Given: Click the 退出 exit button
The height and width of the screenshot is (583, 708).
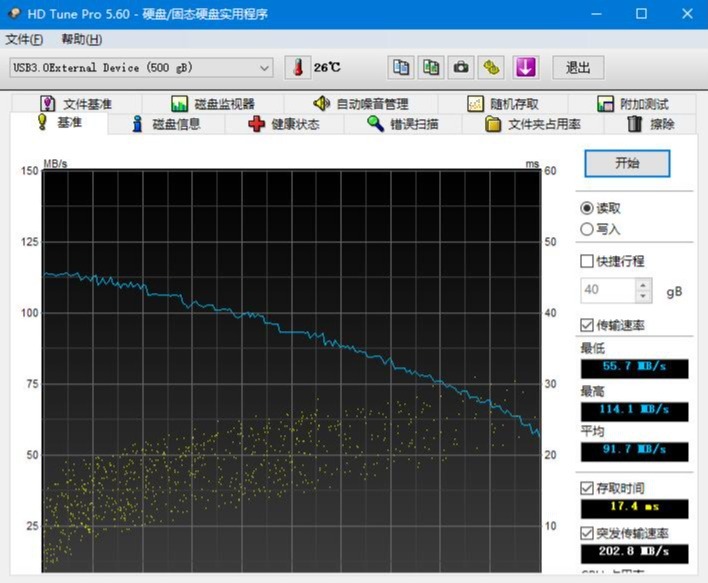Looking at the screenshot, I should coord(578,67).
